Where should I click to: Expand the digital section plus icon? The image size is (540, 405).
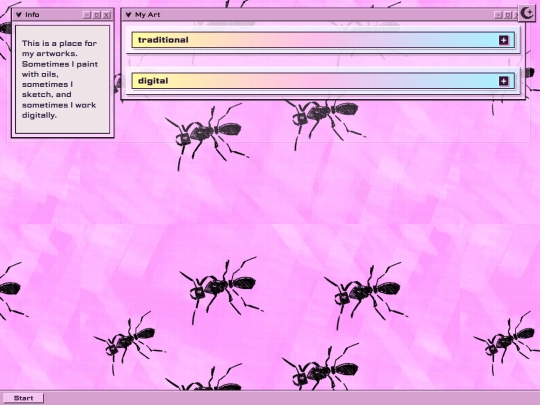503,81
